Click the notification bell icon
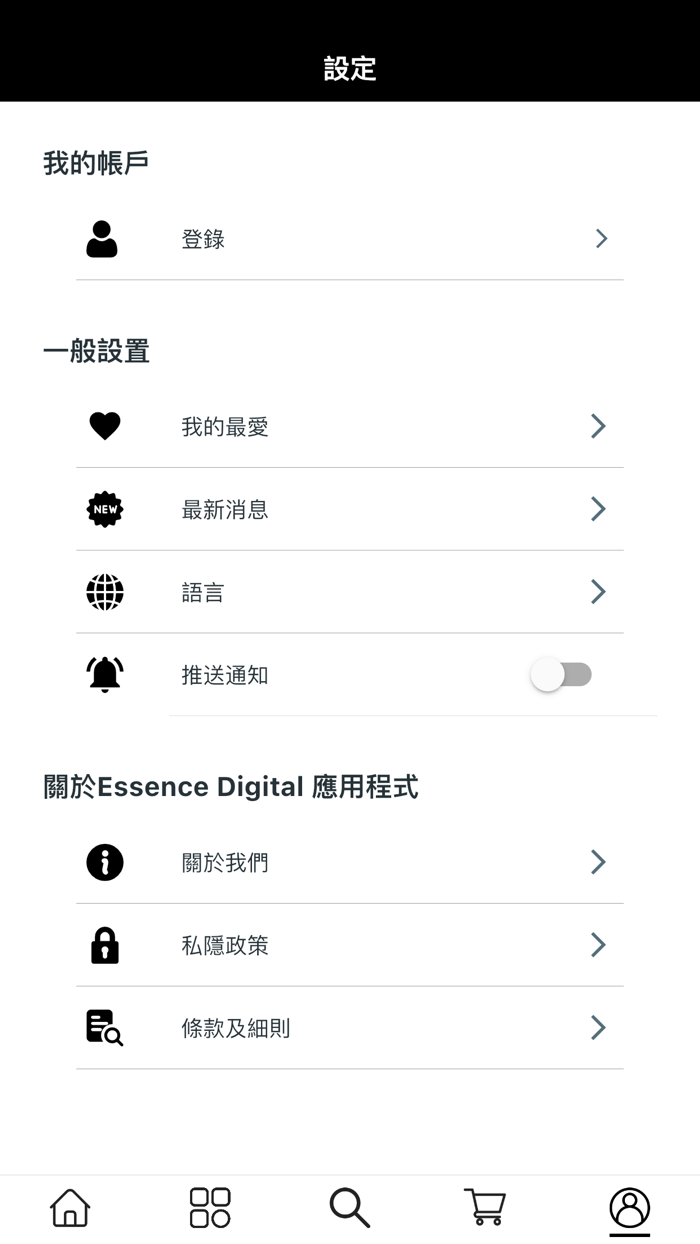 click(104, 674)
